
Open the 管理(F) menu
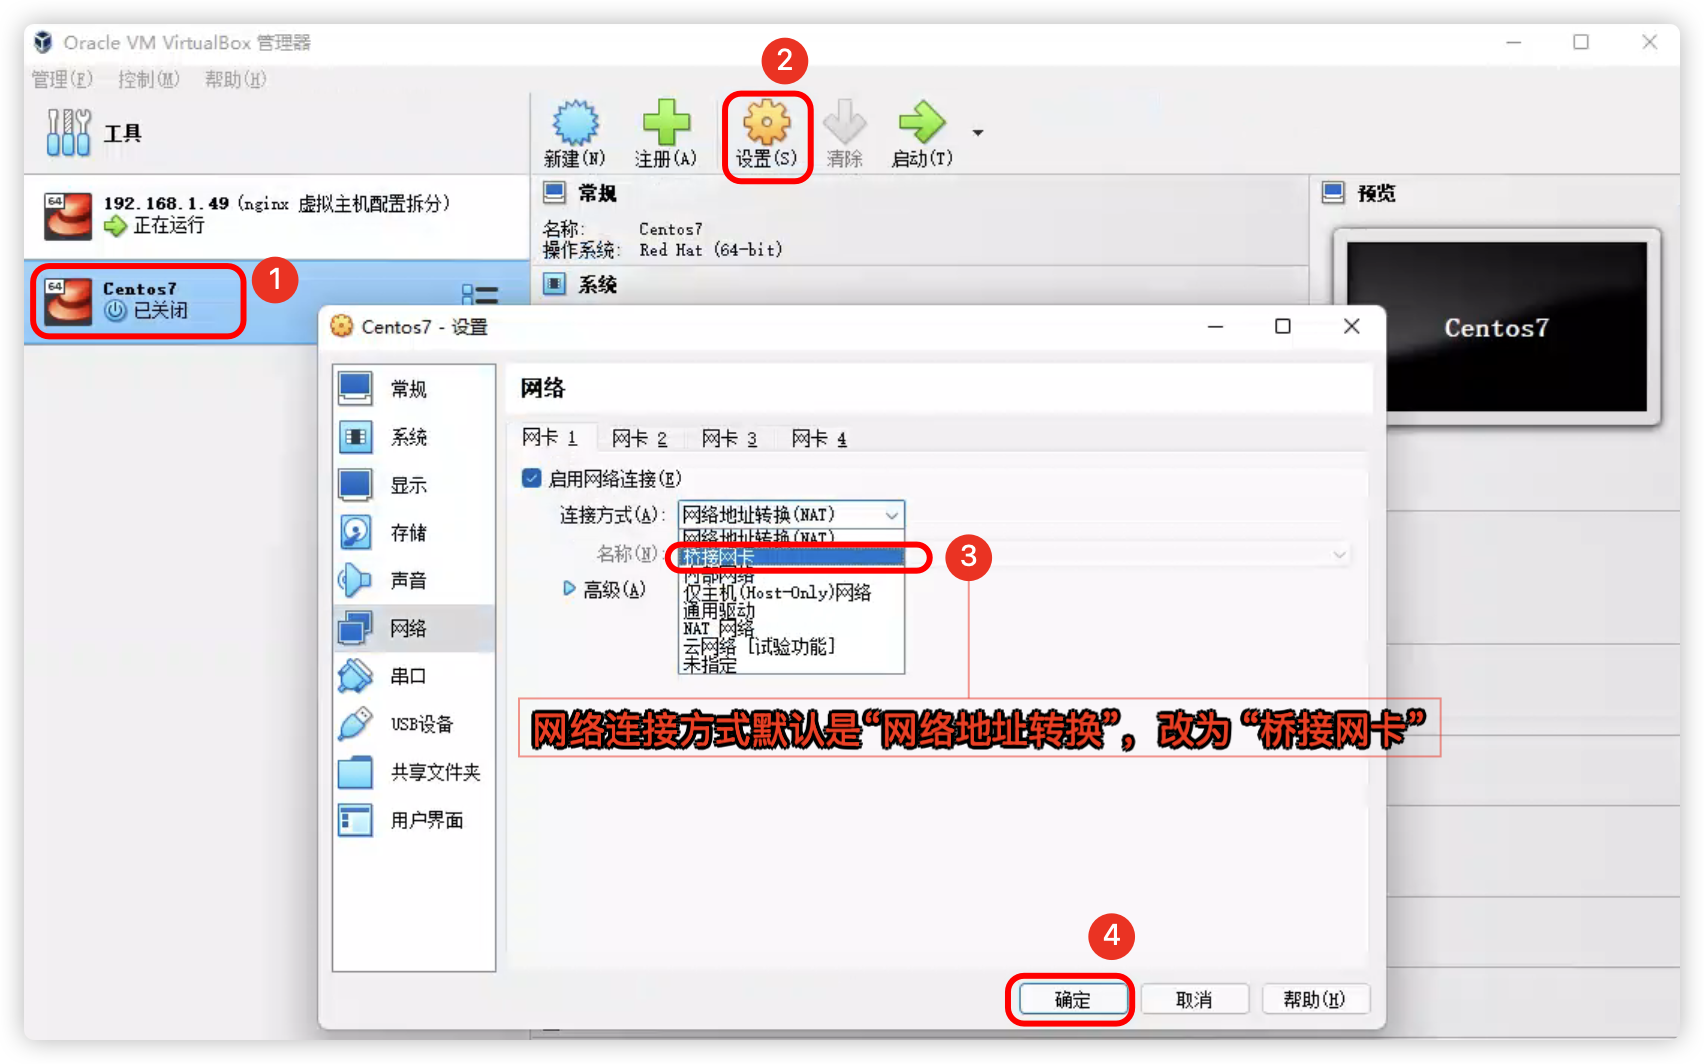62,79
